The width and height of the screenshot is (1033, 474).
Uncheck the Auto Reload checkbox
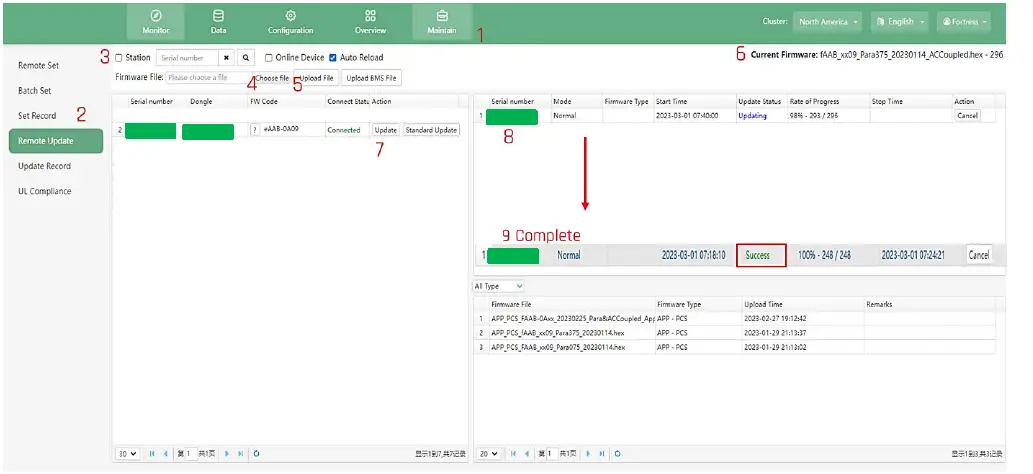point(333,58)
